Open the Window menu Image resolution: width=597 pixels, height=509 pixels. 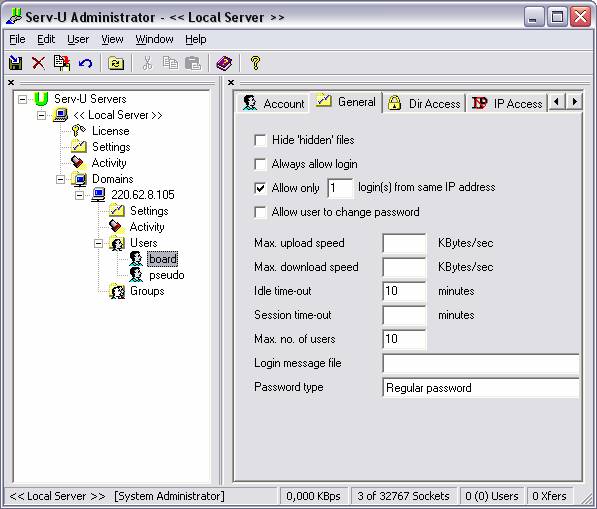[x=155, y=39]
